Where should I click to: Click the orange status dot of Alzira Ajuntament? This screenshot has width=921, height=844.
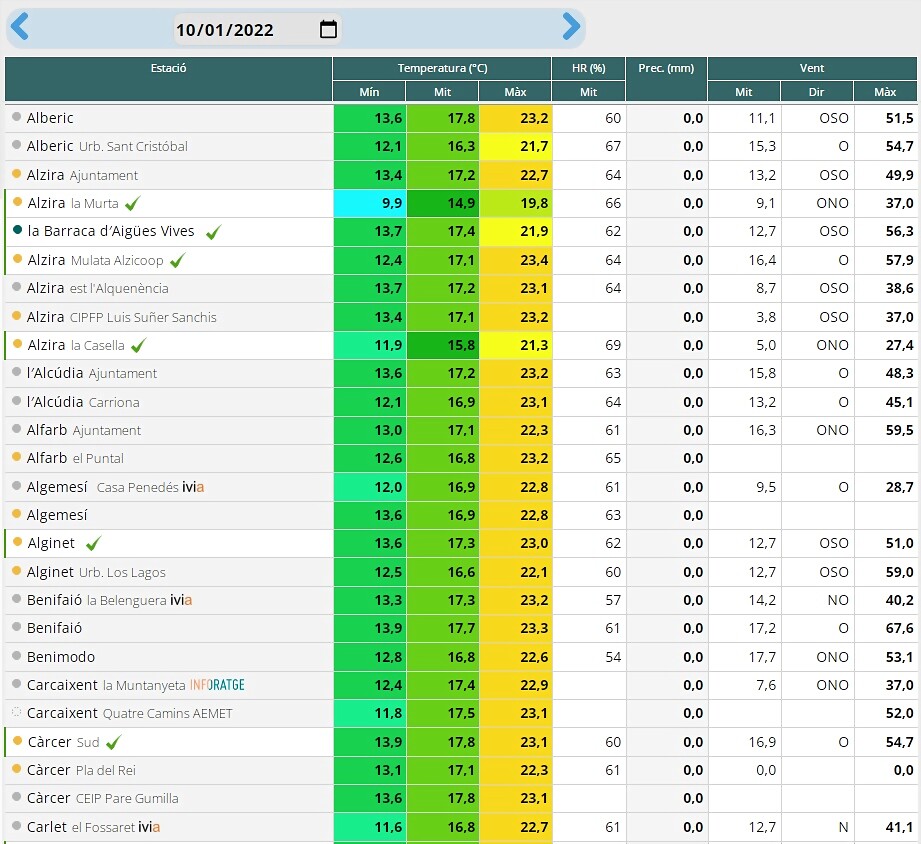pyautogui.click(x=16, y=174)
